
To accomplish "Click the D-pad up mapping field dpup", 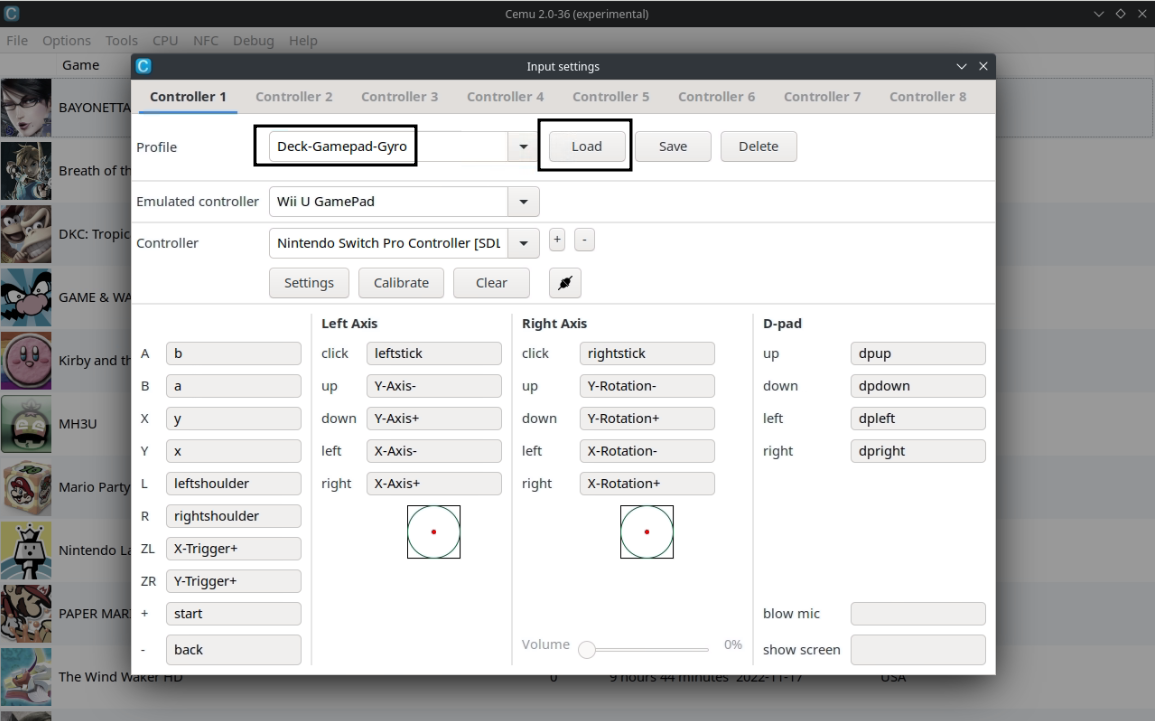I will (918, 354).
